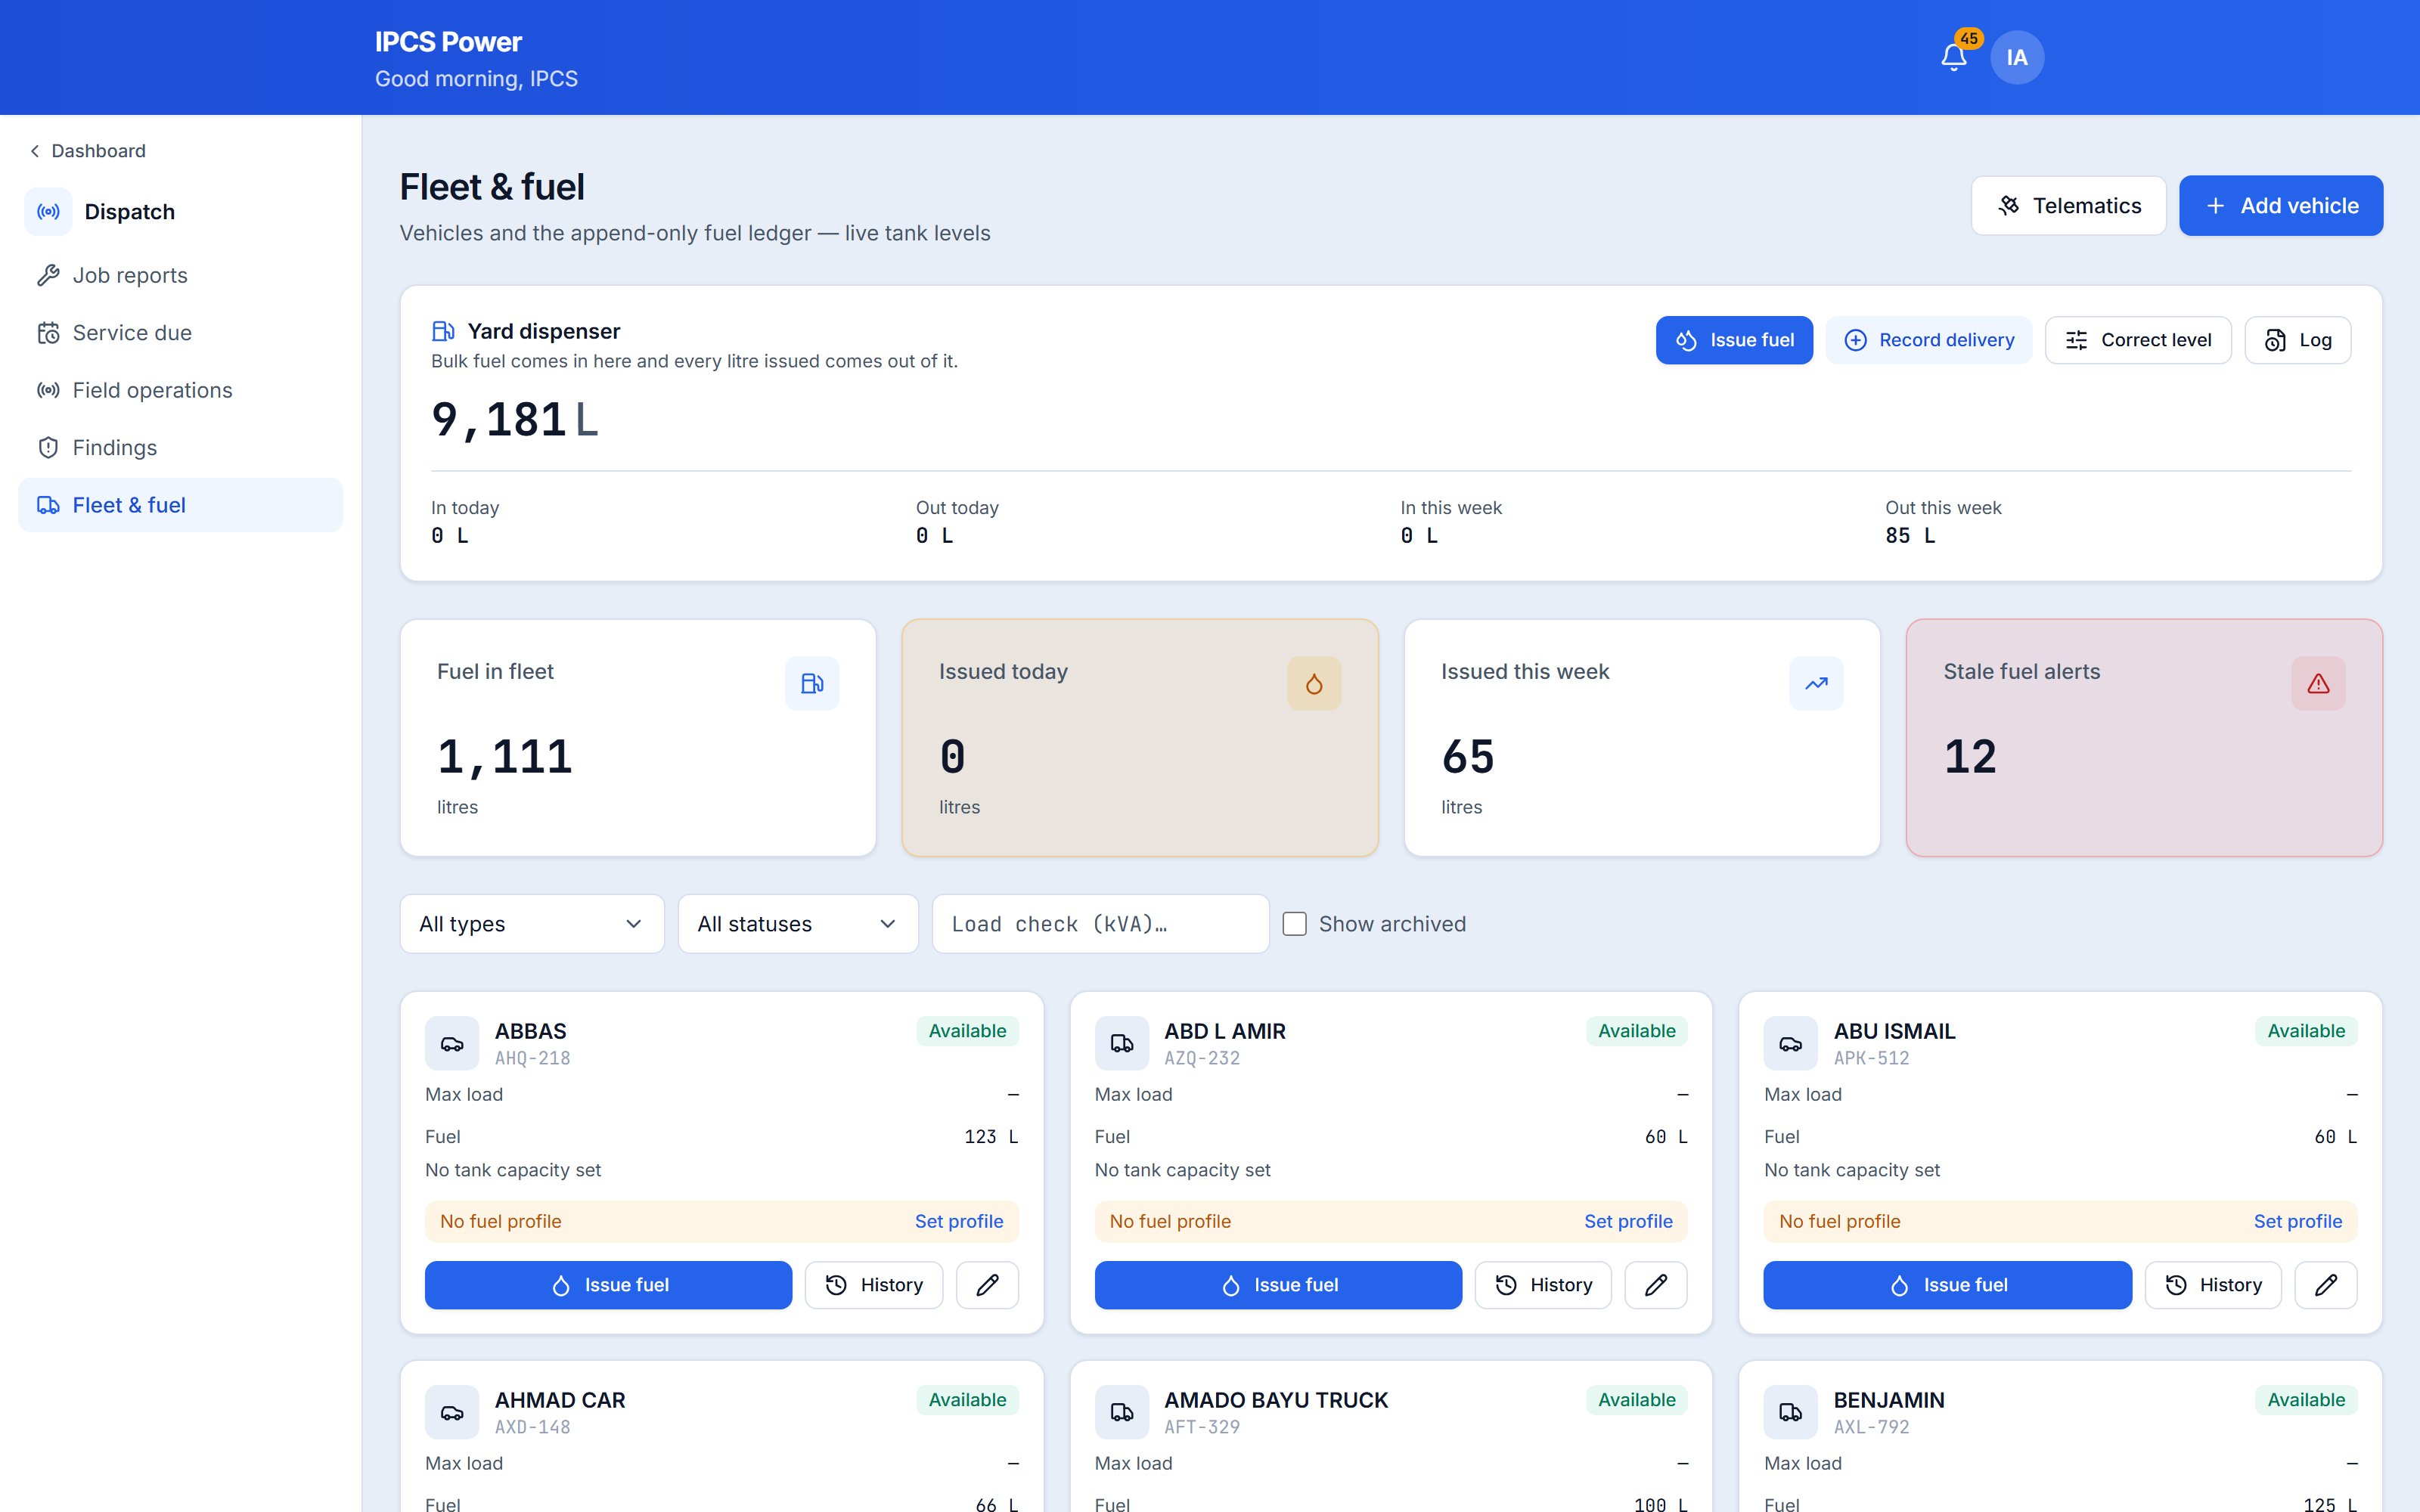Issue fuel from Yard dispenser
2420x1512 pixels.
coord(1733,340)
